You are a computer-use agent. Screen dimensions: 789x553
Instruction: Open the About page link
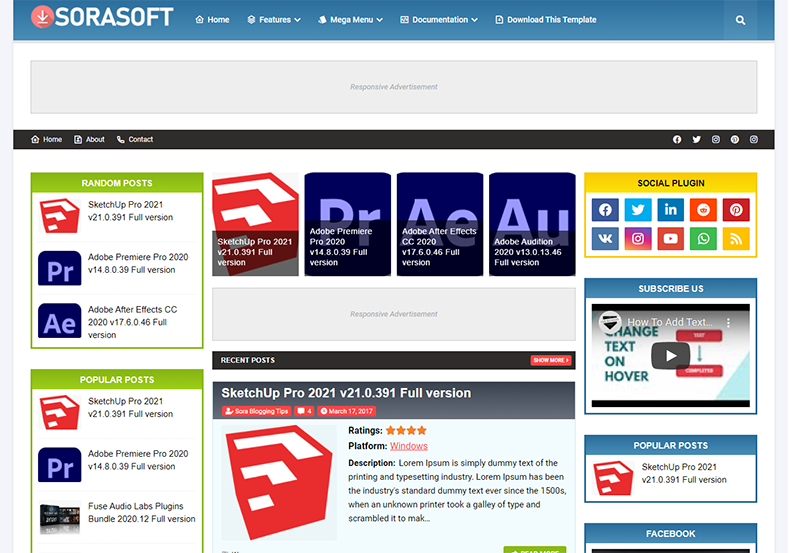tap(89, 139)
